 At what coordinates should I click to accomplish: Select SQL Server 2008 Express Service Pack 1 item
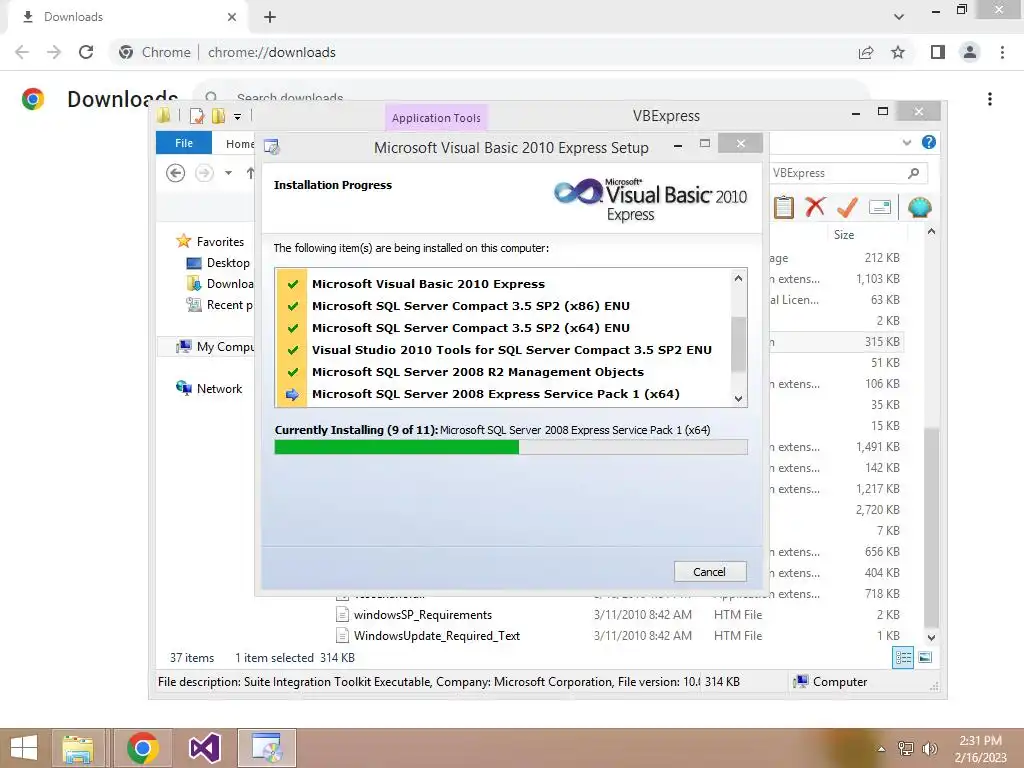point(496,394)
